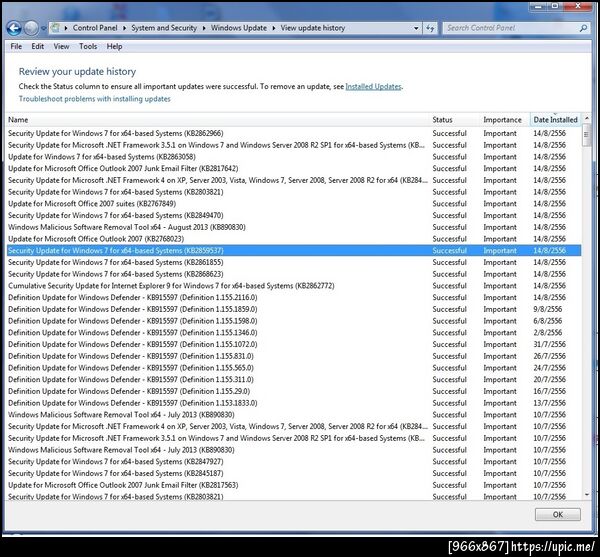Select Security Update row KB2861855
The height and width of the screenshot is (557, 600).
294,262
